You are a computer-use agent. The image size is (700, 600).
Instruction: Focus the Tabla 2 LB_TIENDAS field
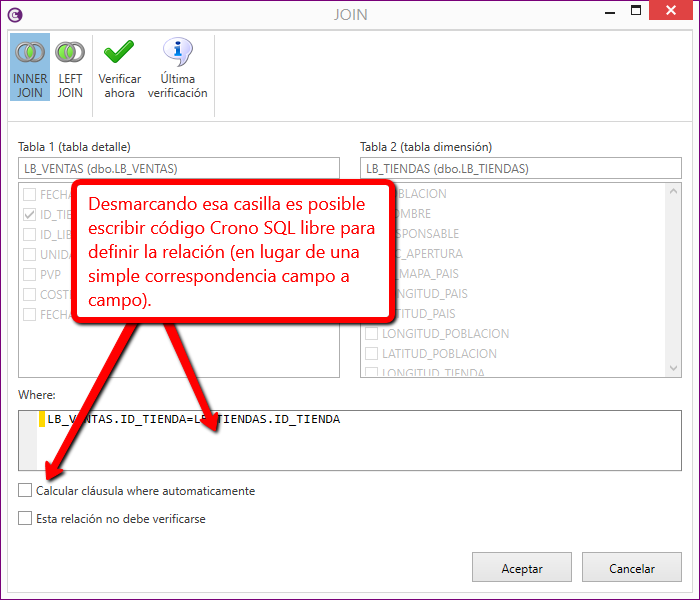(x=520, y=169)
